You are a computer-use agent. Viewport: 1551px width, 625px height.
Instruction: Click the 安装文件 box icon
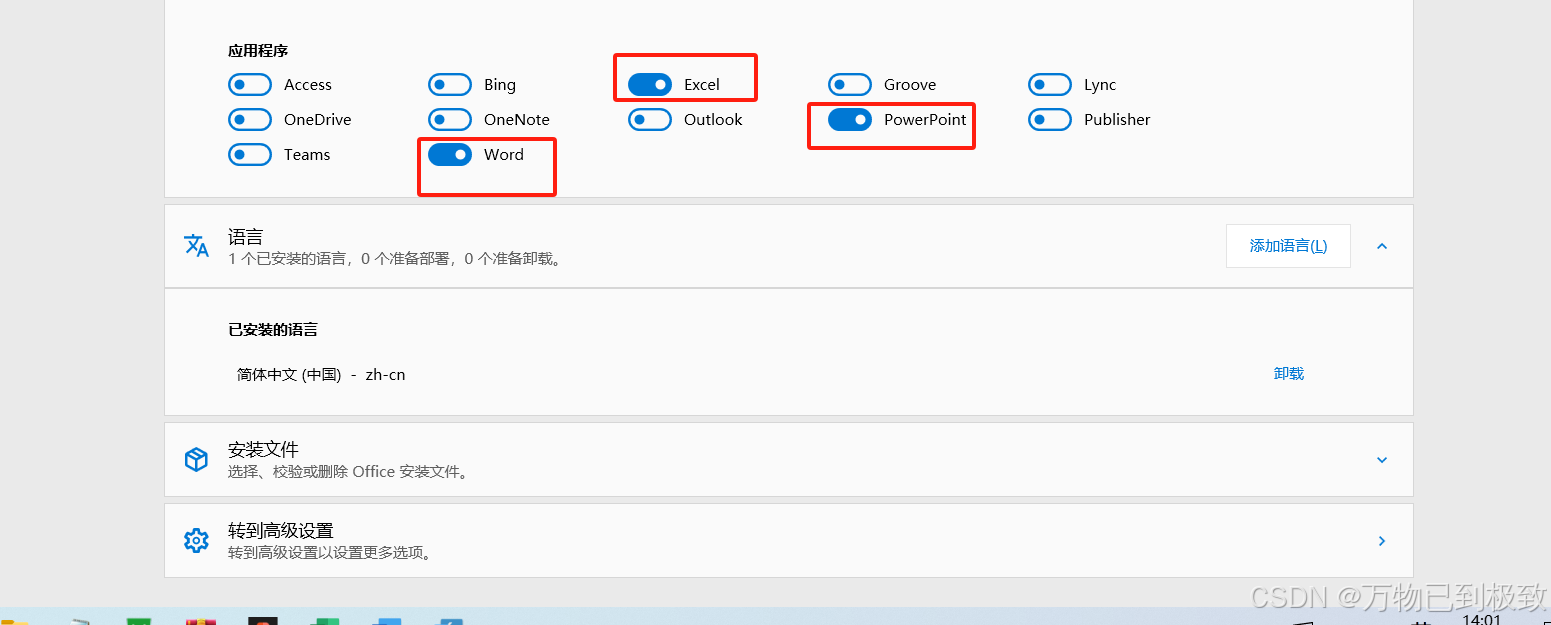coord(196,460)
